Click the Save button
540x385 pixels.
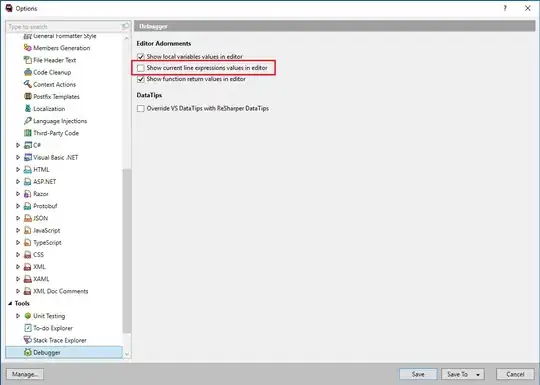(418, 374)
